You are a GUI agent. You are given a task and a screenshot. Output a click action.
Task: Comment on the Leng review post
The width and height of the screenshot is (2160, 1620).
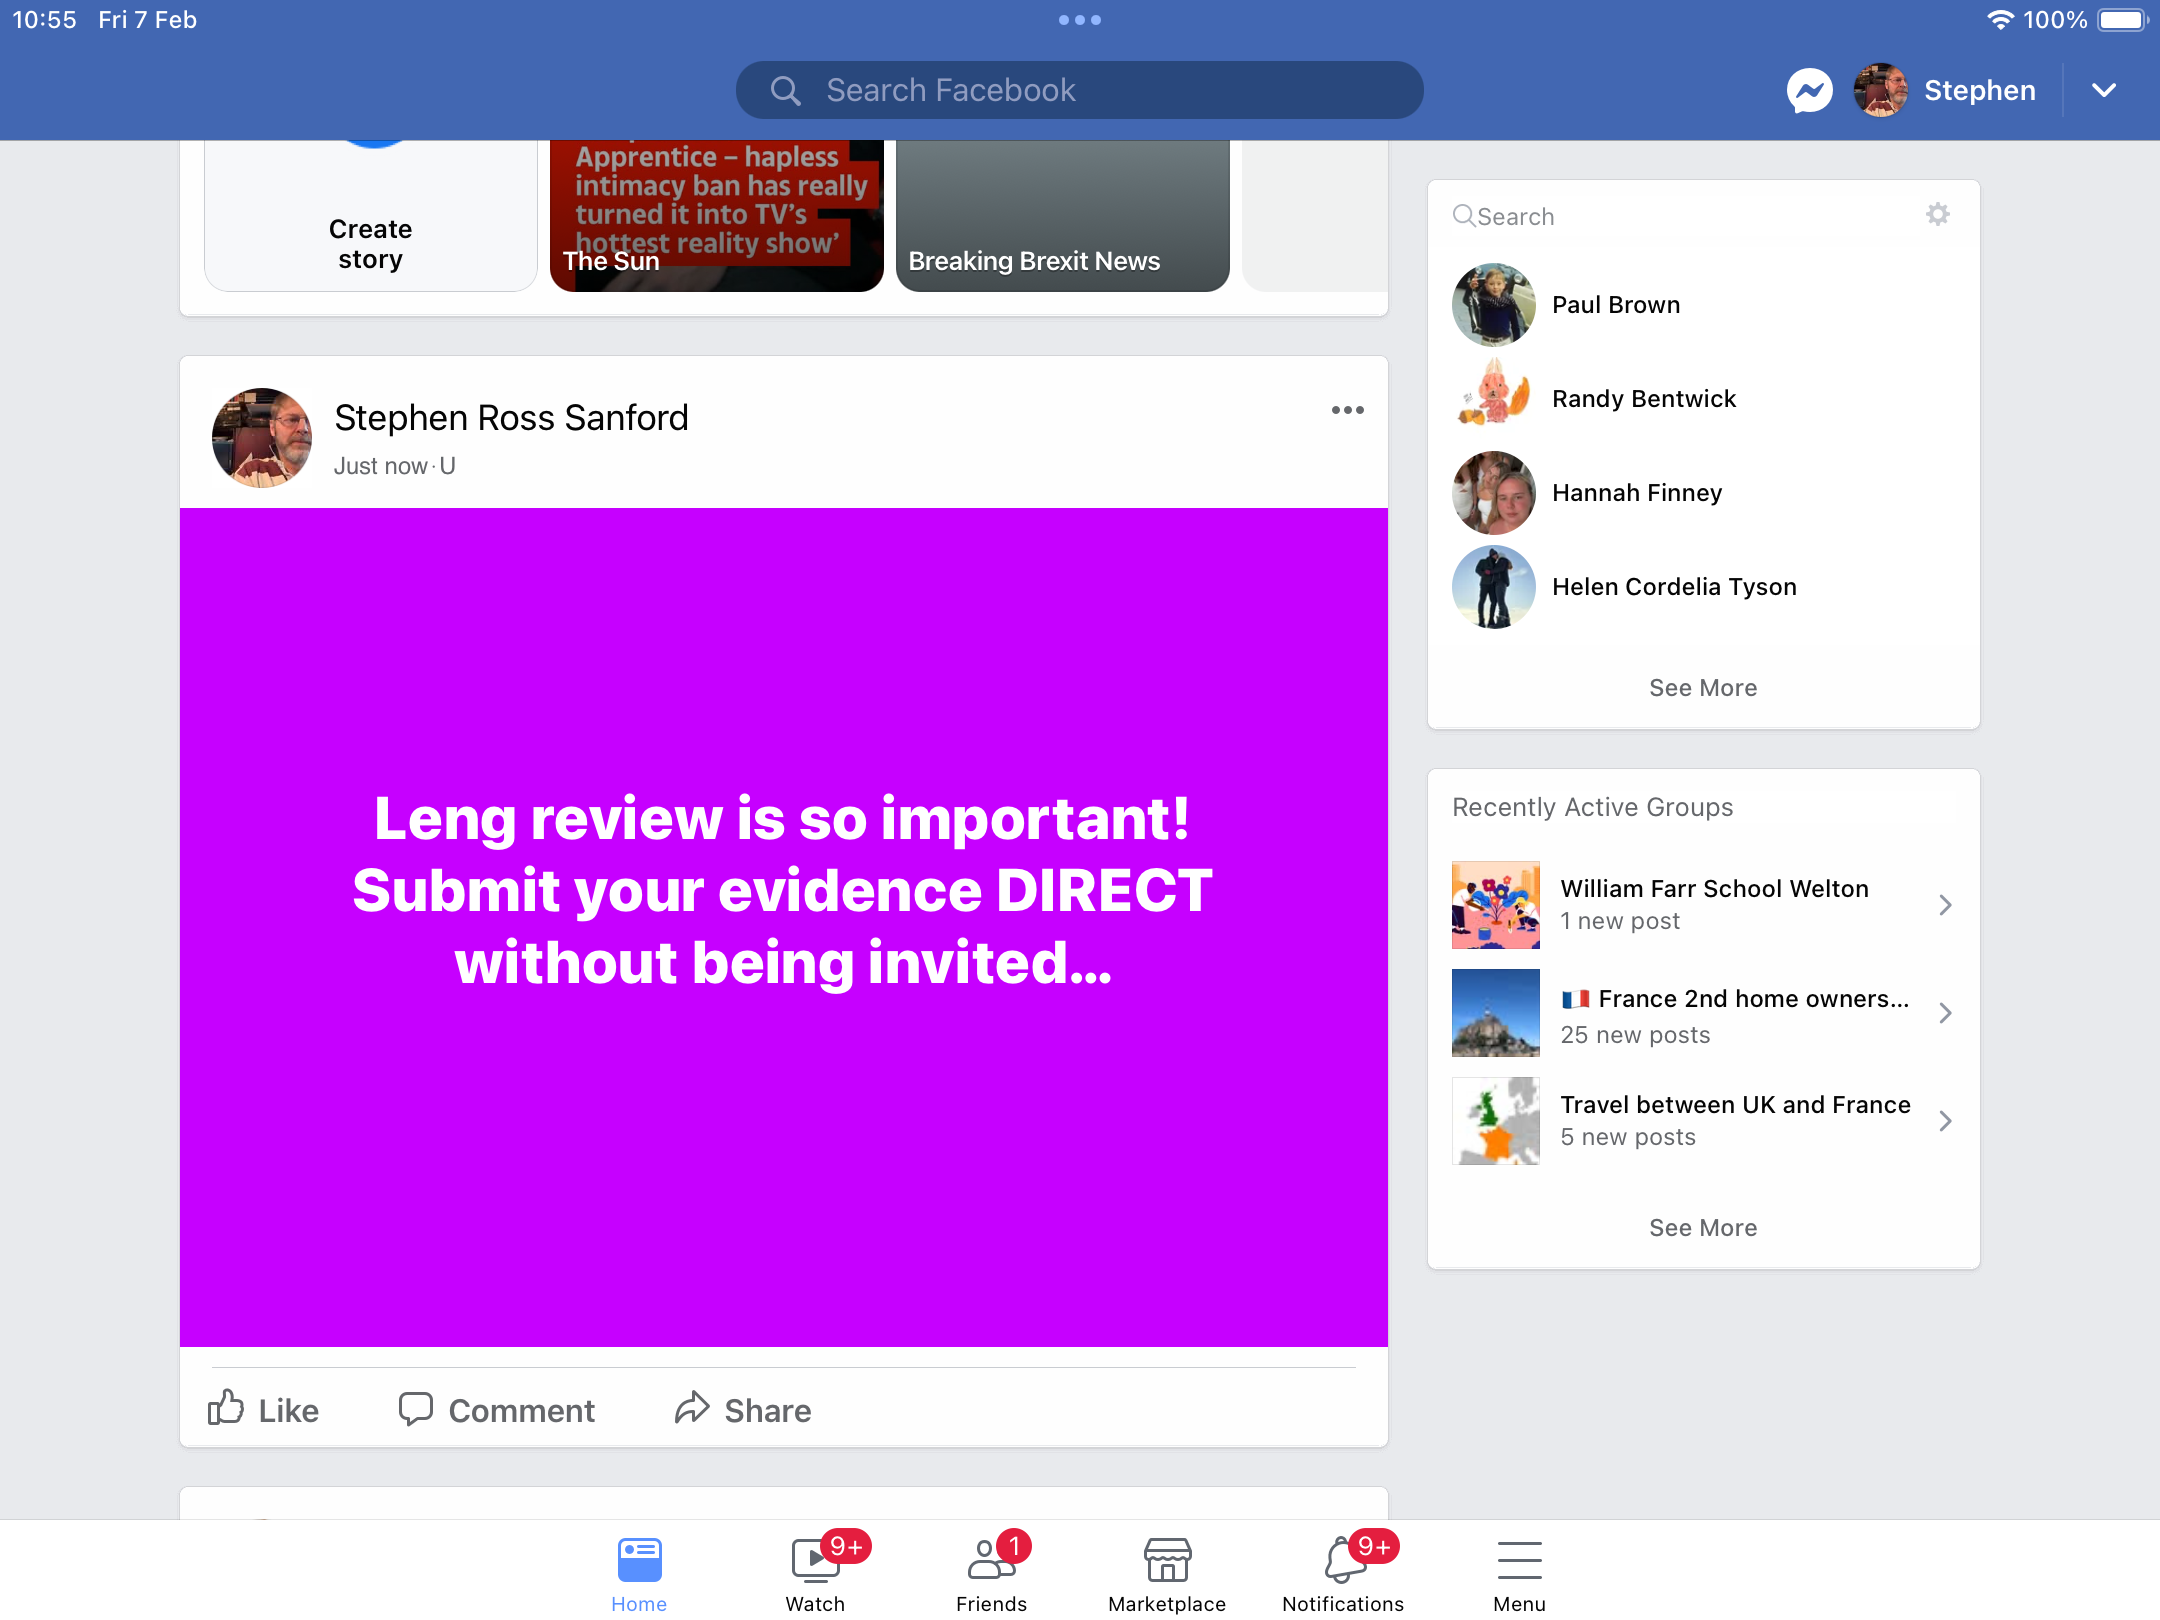click(497, 1410)
